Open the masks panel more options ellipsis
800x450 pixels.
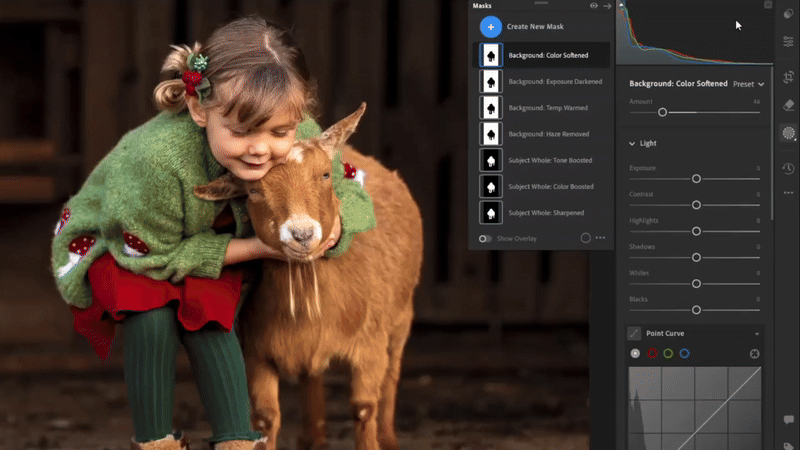601,238
